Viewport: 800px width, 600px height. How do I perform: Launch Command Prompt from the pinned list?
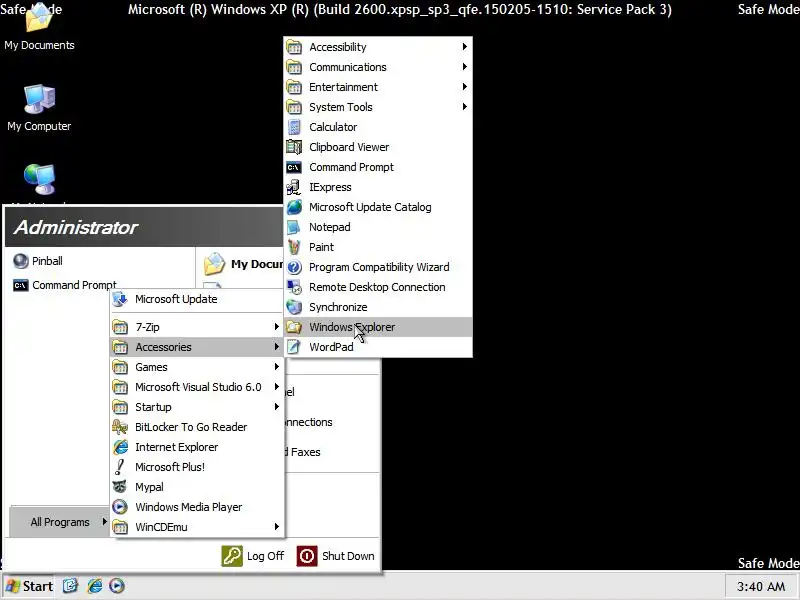(65, 285)
